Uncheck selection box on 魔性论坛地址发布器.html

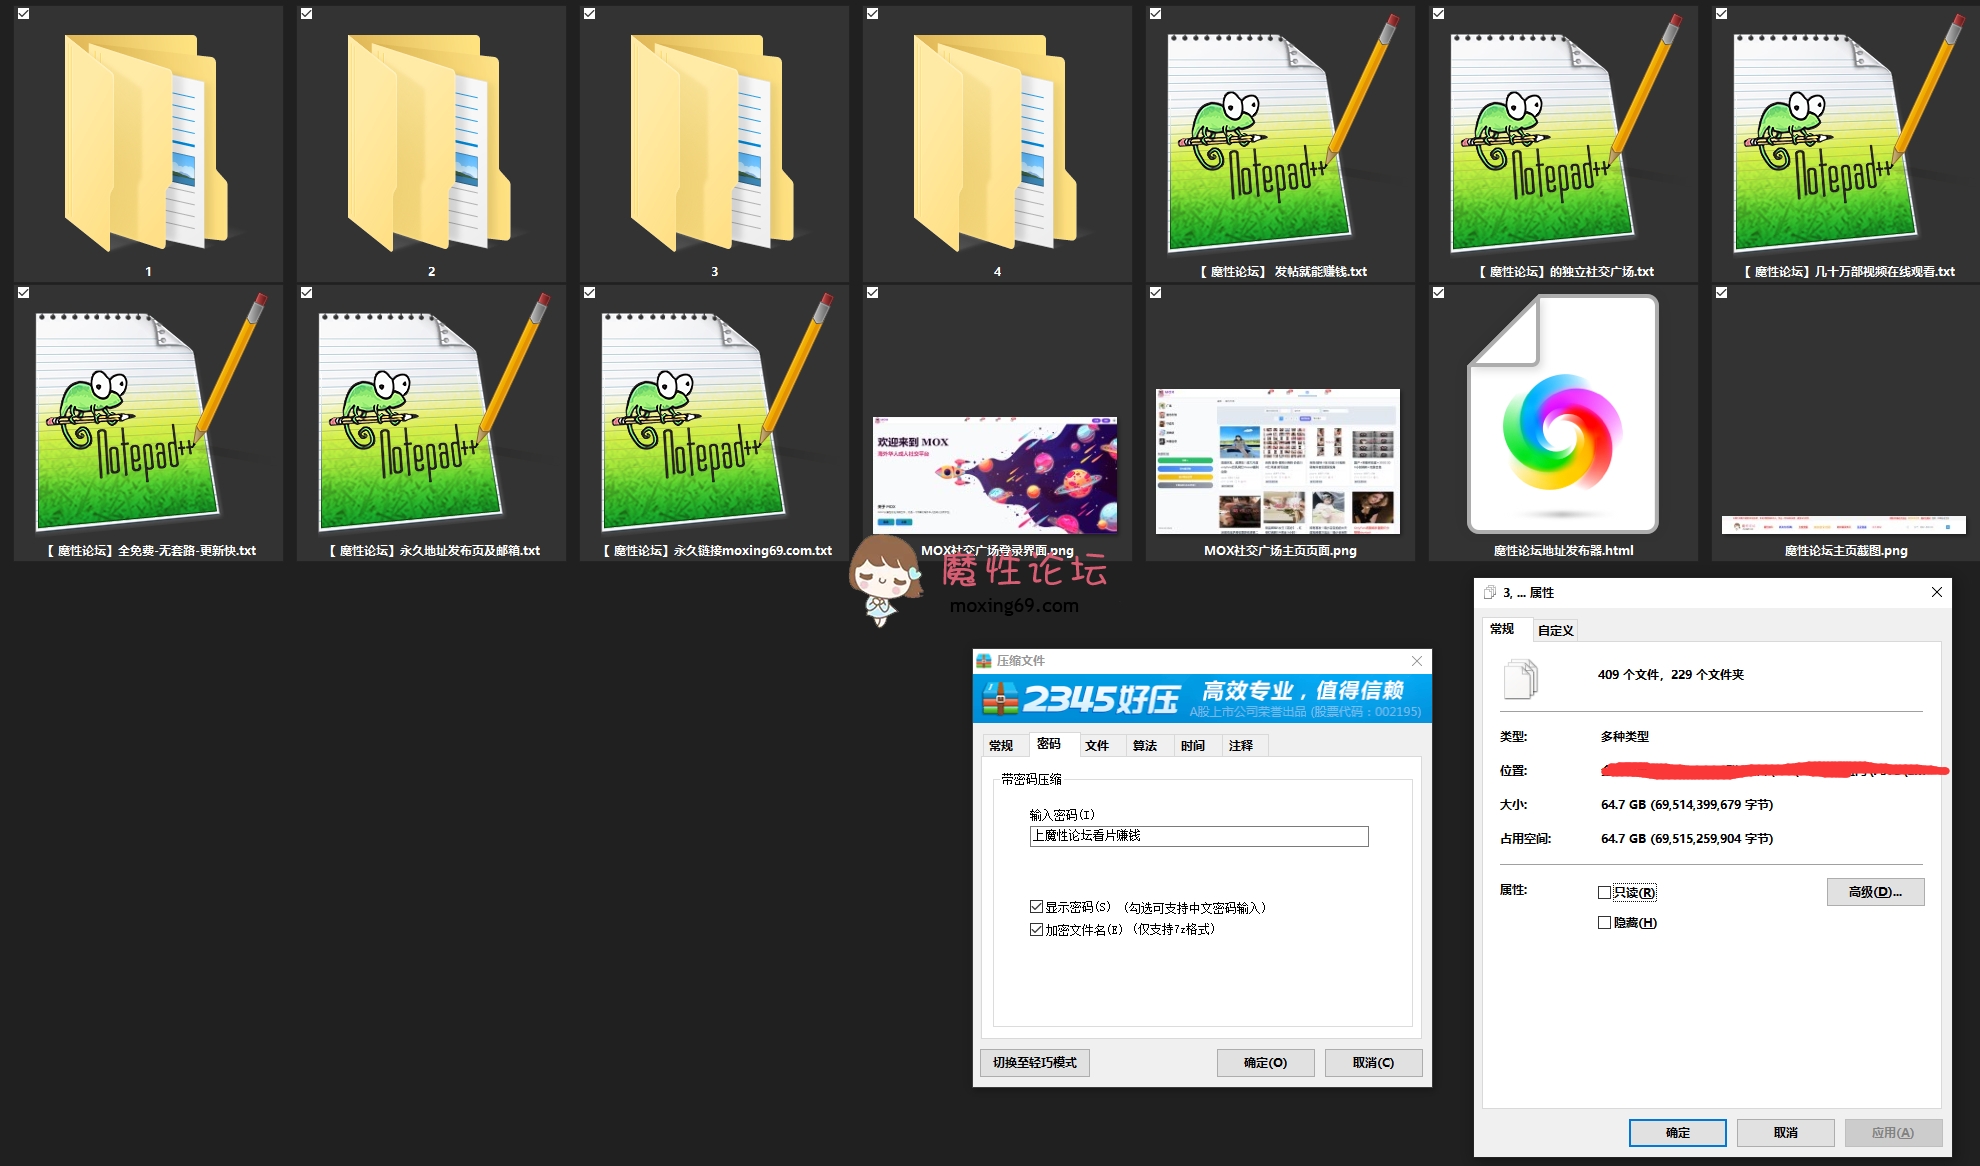pos(1439,293)
